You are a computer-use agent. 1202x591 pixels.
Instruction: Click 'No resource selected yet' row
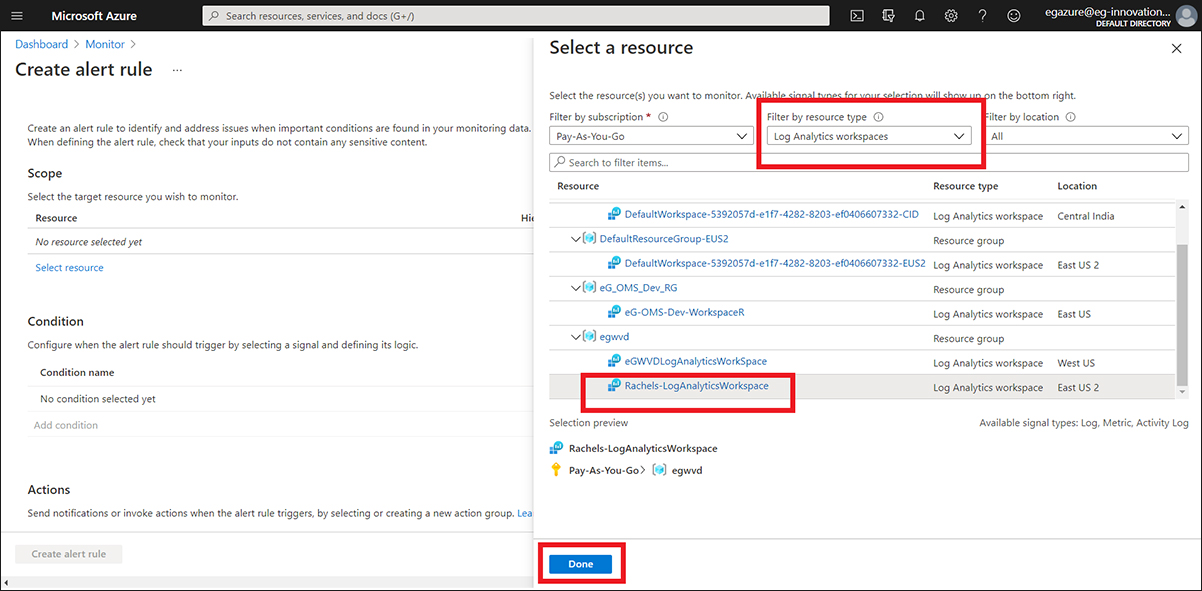(280, 242)
